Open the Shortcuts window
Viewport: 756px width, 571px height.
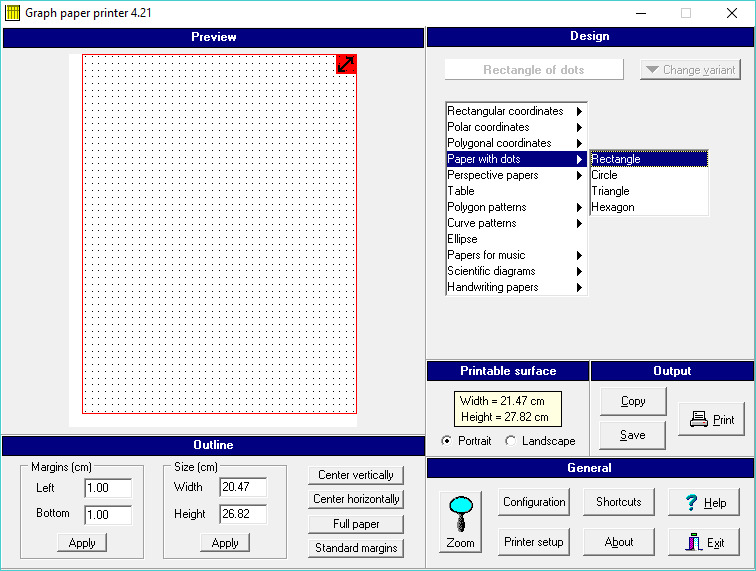pyautogui.click(x=619, y=502)
